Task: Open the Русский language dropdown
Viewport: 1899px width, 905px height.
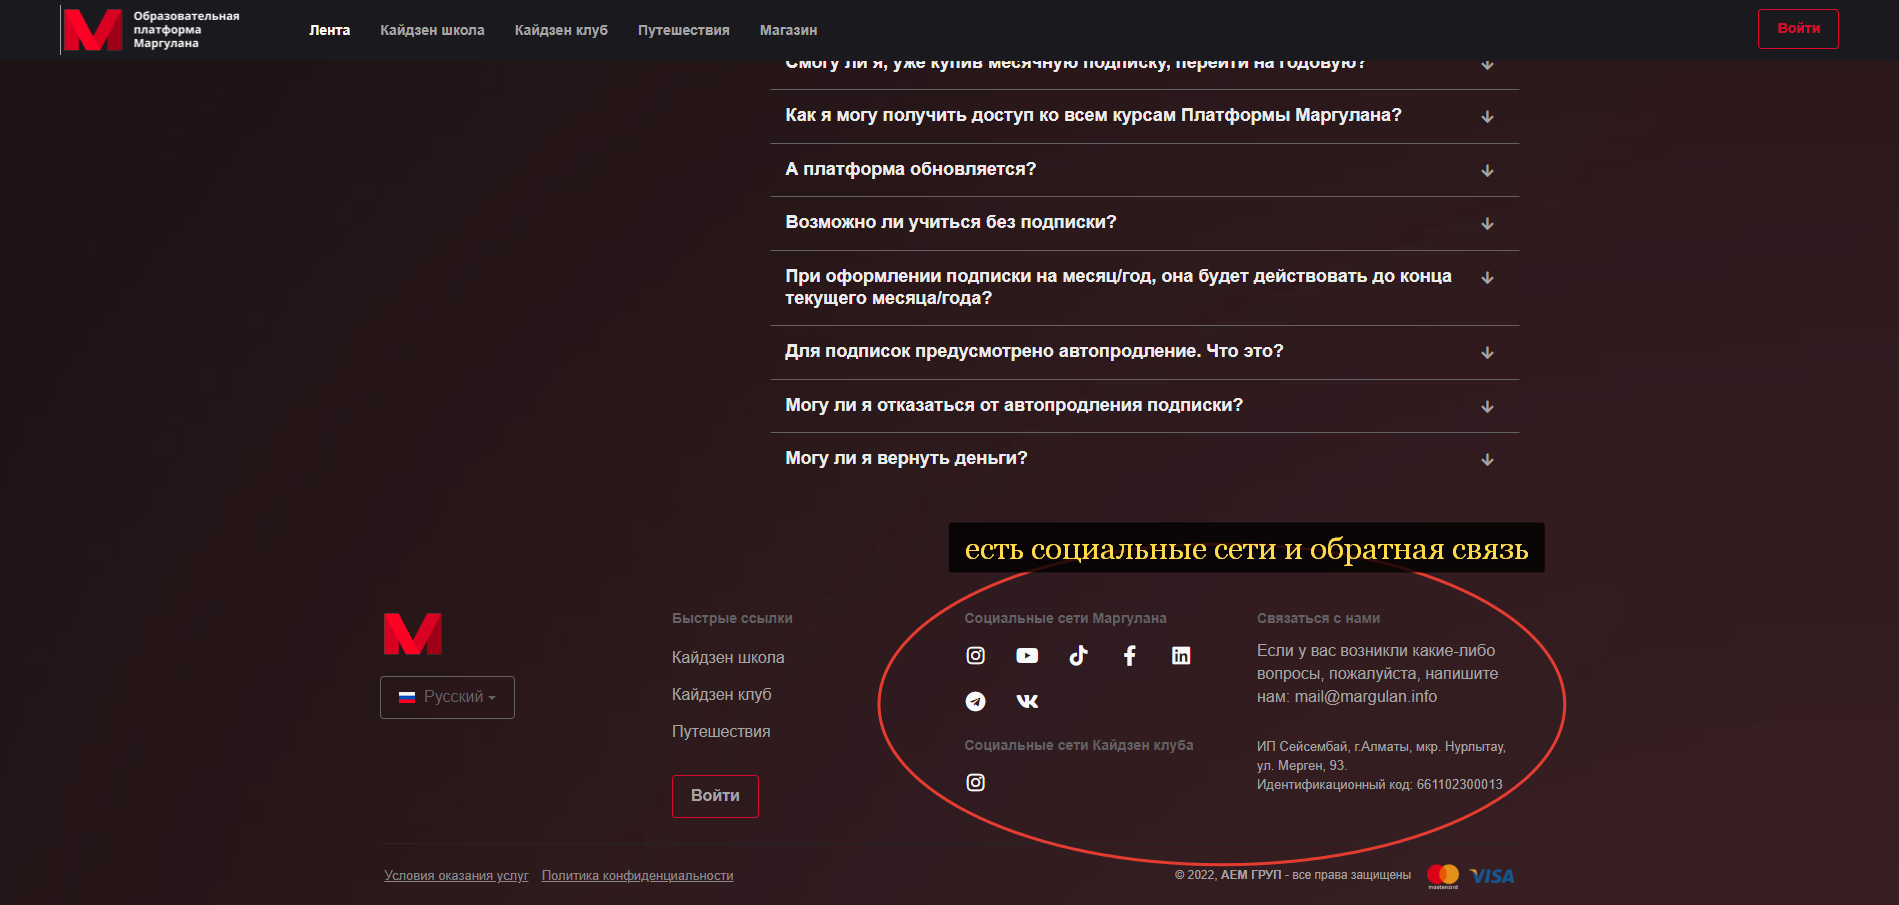Action: pyautogui.click(x=447, y=697)
